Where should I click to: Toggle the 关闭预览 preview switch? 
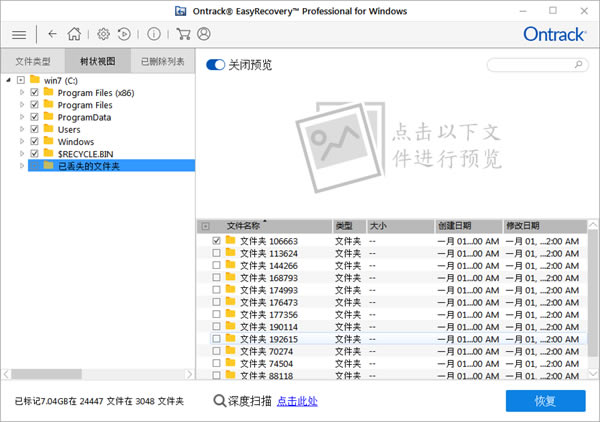point(215,65)
